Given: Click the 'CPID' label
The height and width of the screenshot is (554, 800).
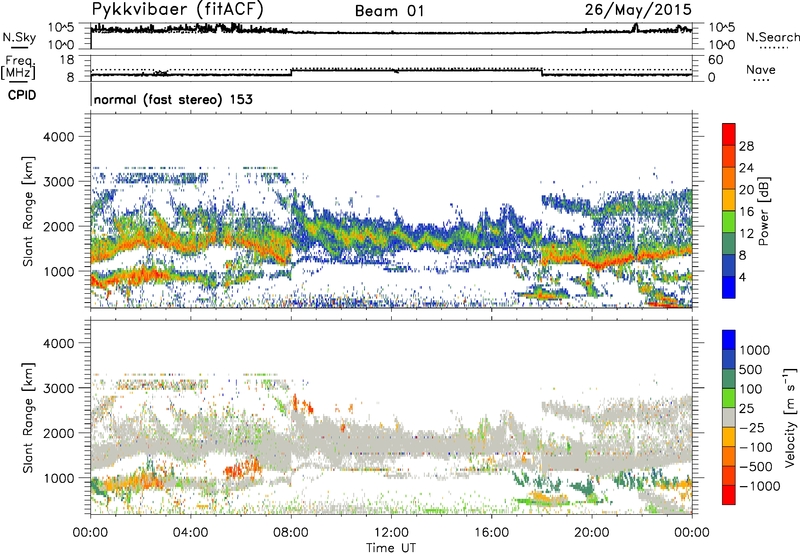Looking at the screenshot, I should coord(22,95).
